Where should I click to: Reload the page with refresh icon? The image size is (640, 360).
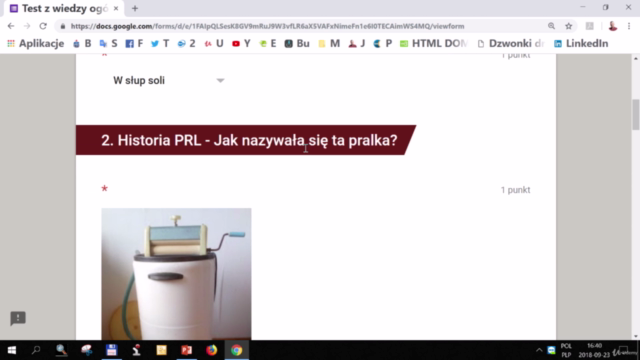pyautogui.click(x=43, y=26)
